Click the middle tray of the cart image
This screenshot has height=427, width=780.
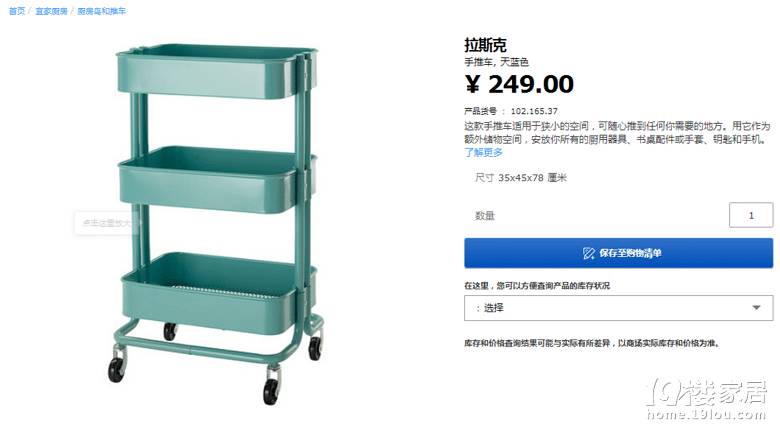[214, 179]
